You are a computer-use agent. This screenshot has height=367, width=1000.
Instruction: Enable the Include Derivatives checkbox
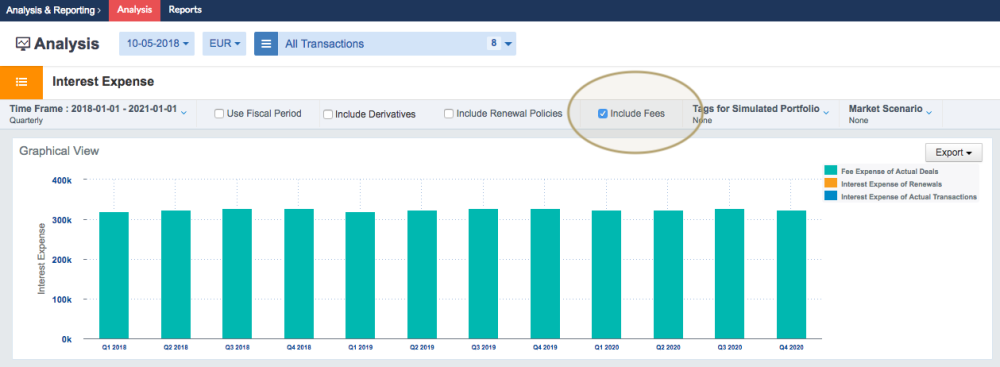[x=328, y=114]
